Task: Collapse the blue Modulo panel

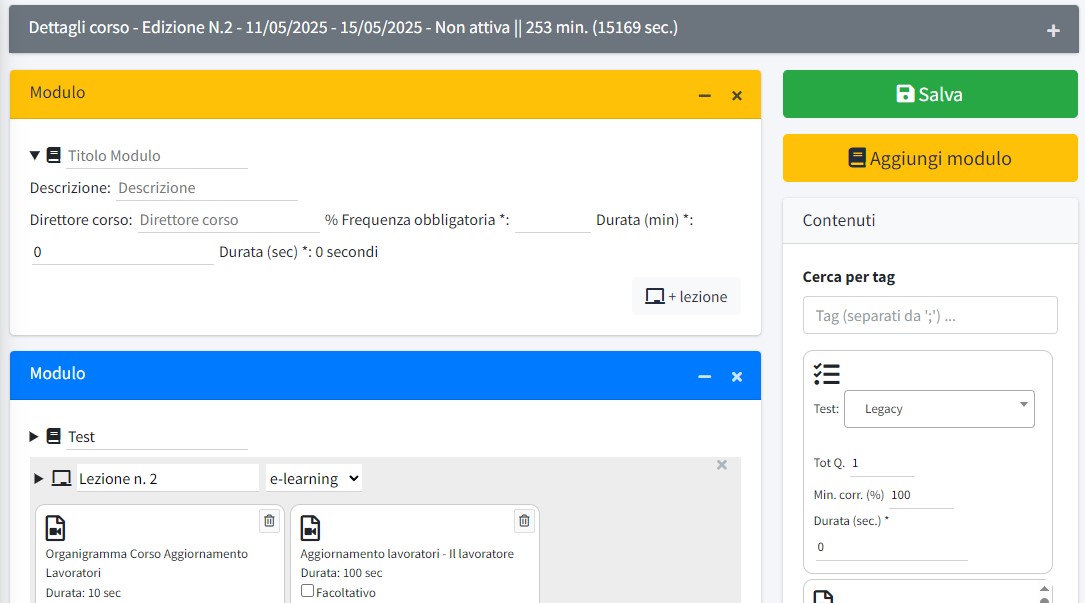Action: click(x=705, y=376)
